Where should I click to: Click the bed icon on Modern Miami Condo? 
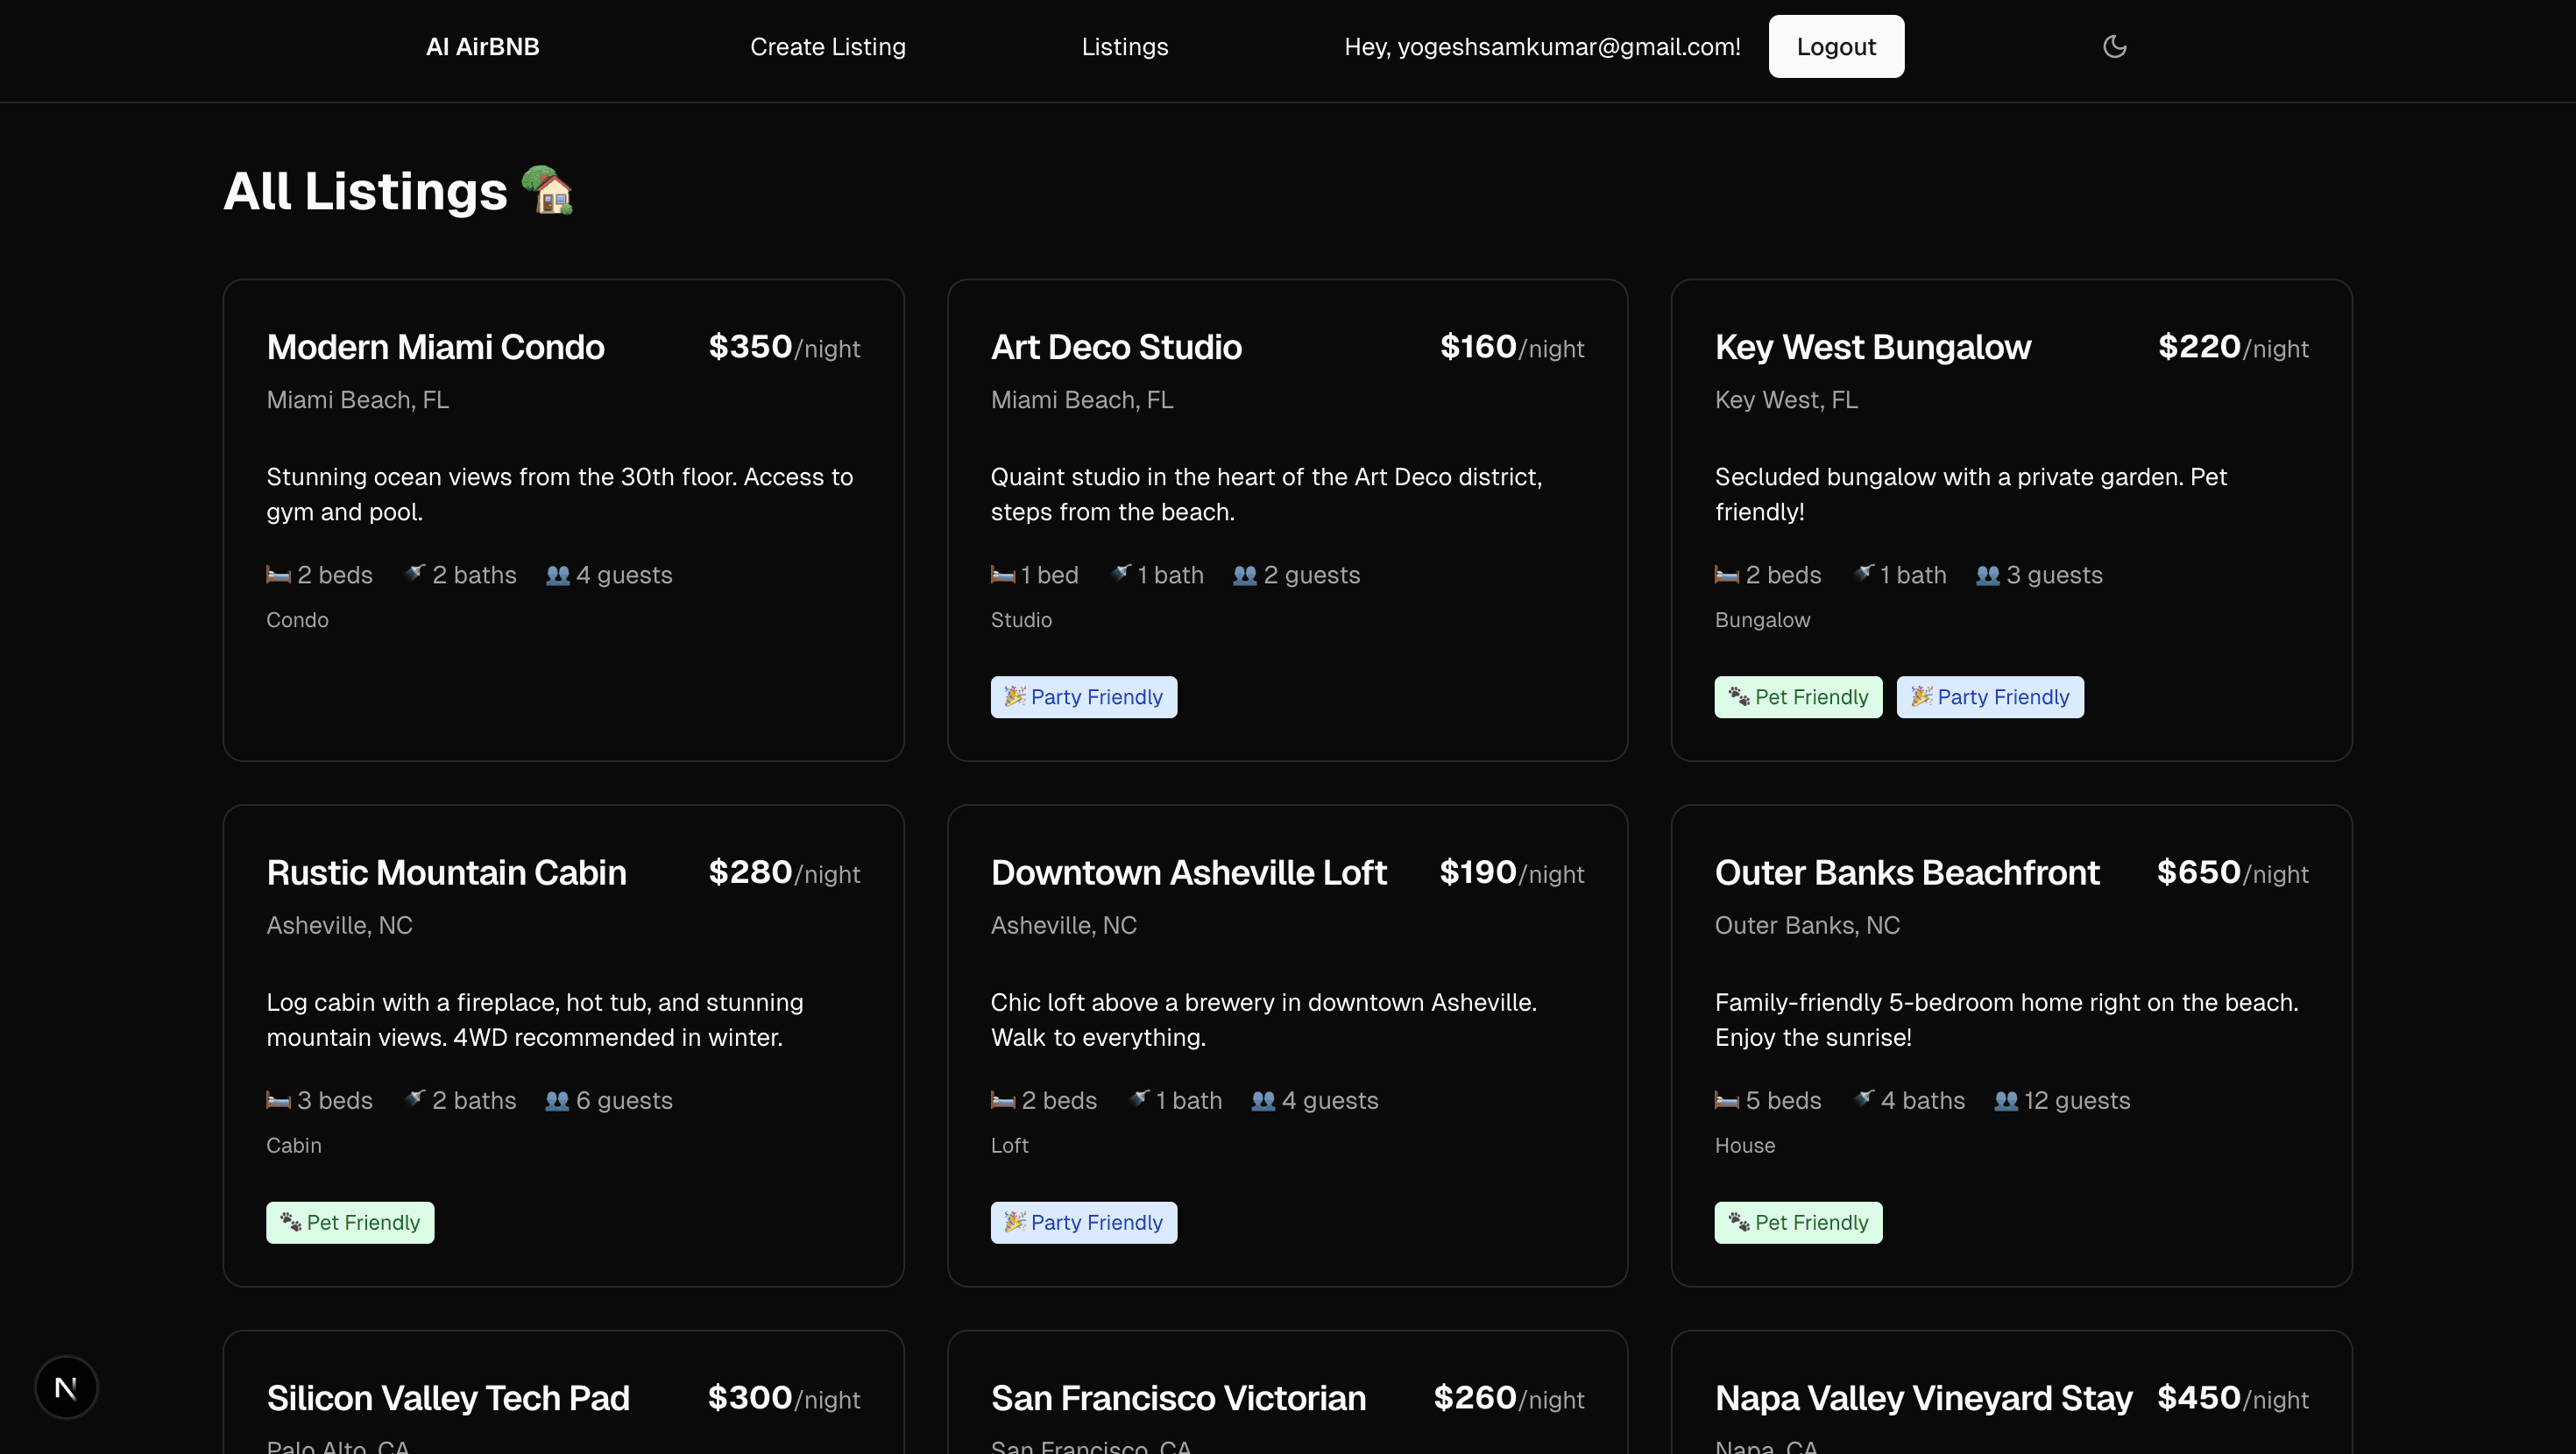click(278, 575)
